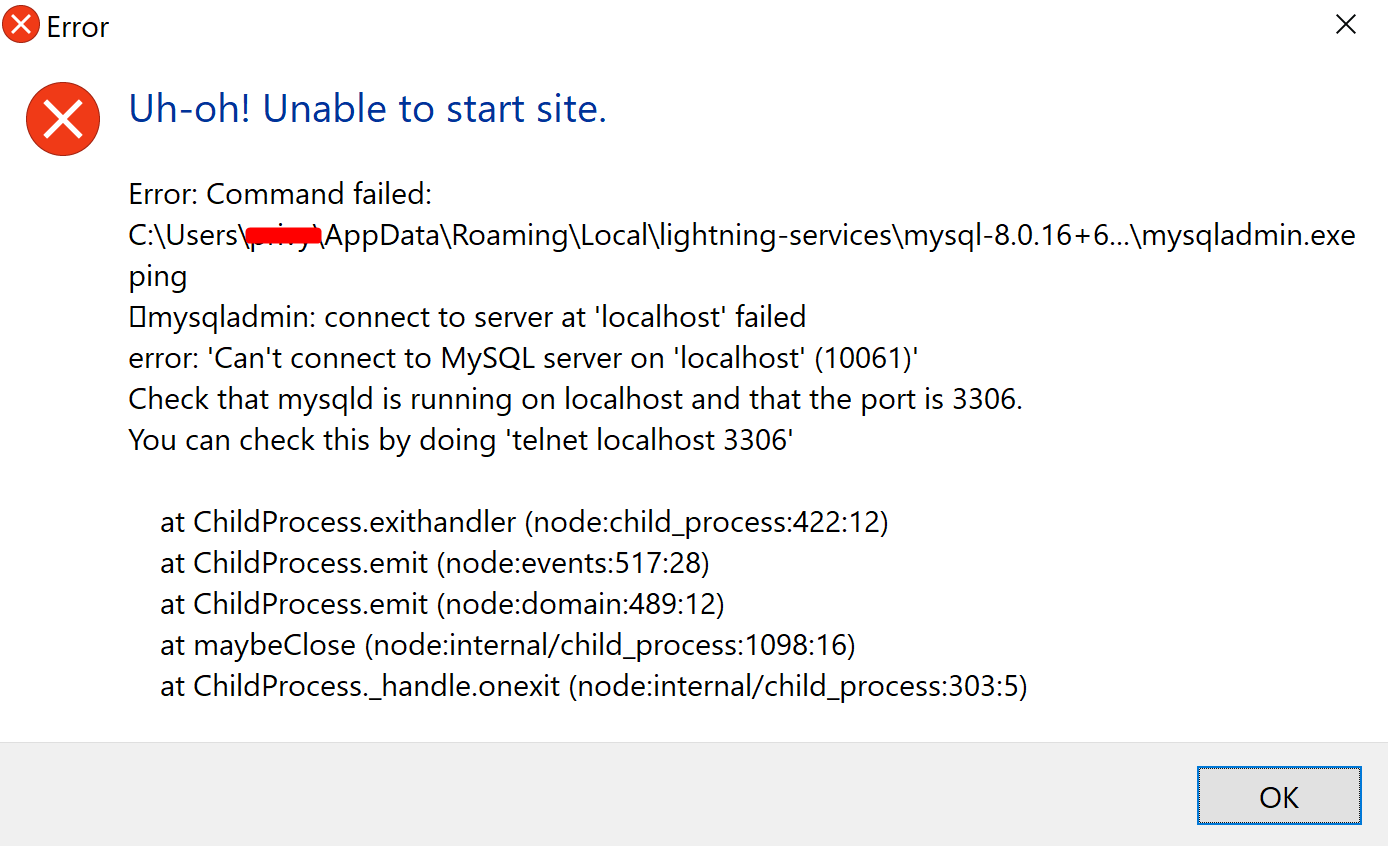This screenshot has width=1388, height=846.
Task: Click the ChildProcess._handle.onexit stack trace line
Action: [593, 686]
